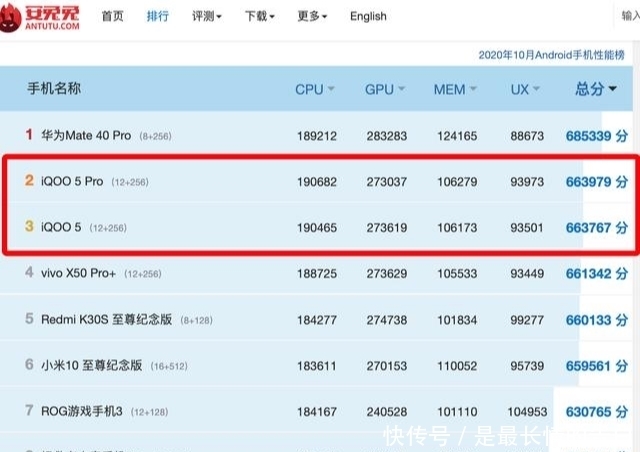Open the iQOO 5 (12+256) entry ranked third
Viewport: 640px width, 452px height.
[x=61, y=227]
